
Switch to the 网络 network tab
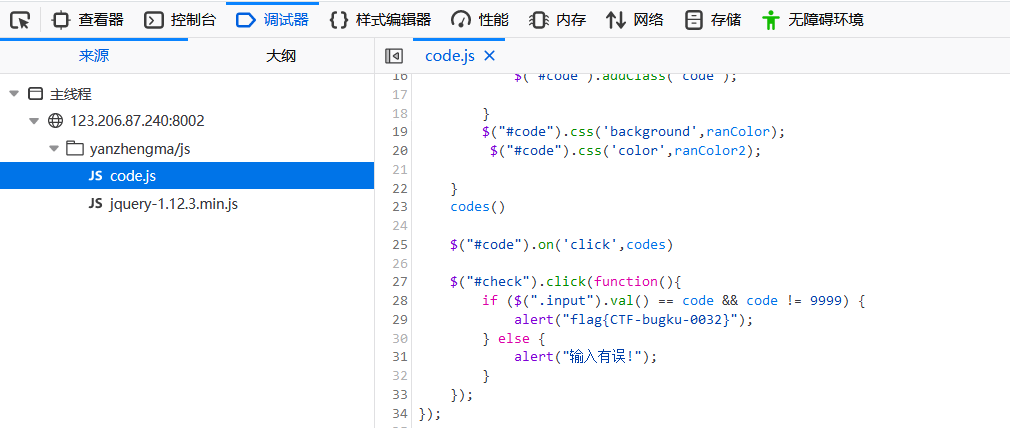(x=634, y=20)
